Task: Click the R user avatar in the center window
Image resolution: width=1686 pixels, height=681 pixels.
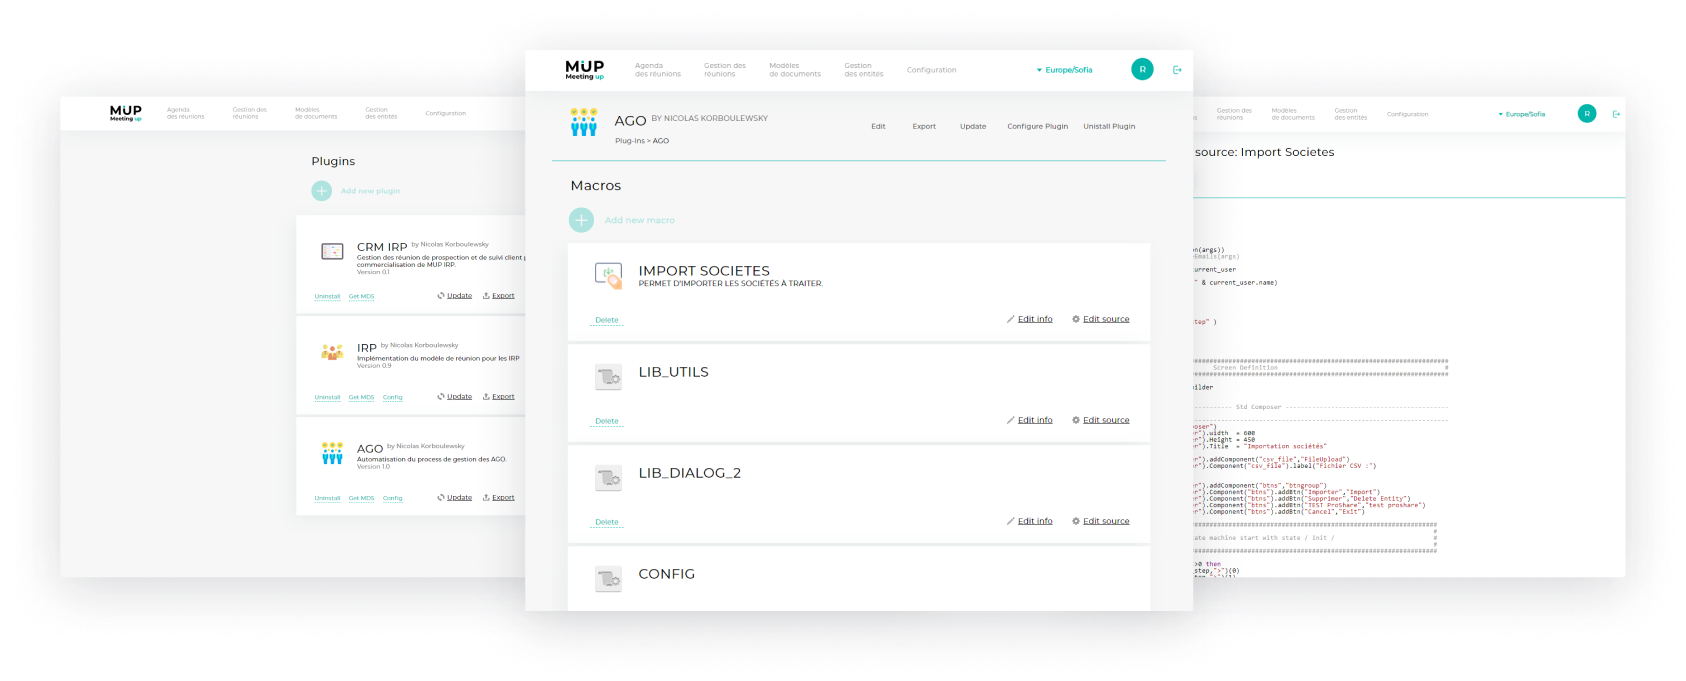Action: click(x=1142, y=70)
